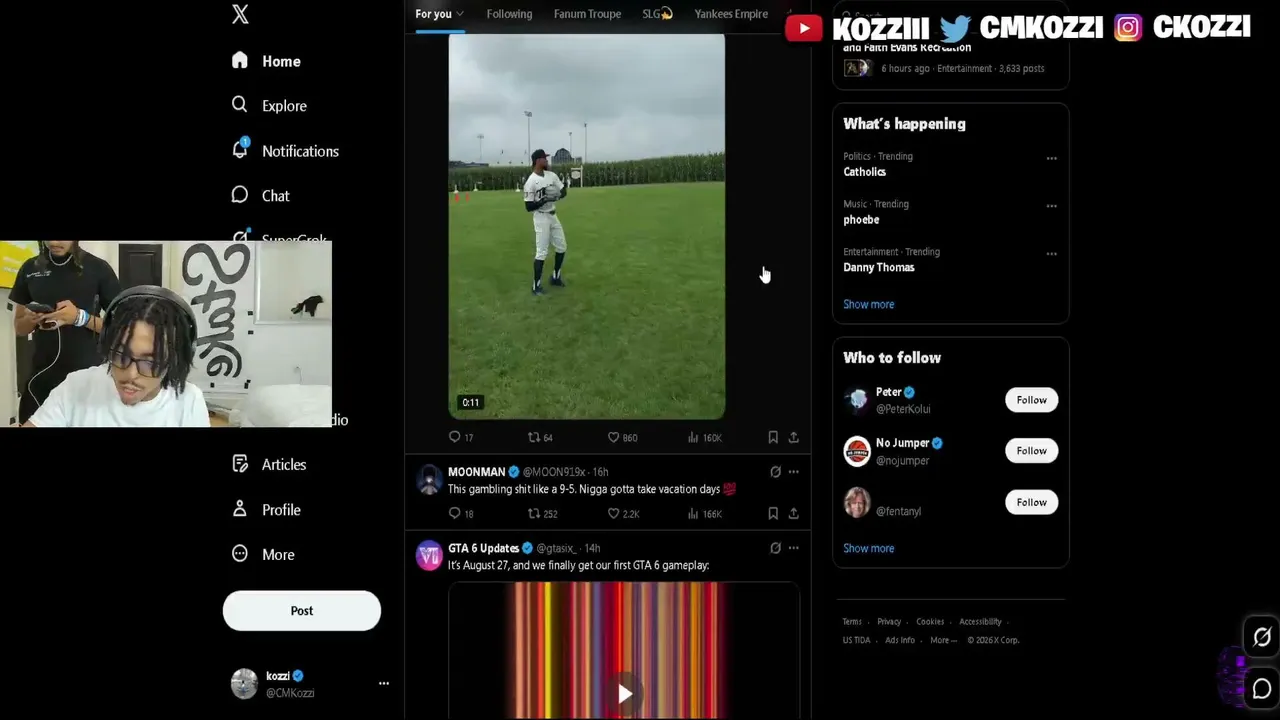
Task: Expand the For you timeline chevron
Action: [460, 14]
